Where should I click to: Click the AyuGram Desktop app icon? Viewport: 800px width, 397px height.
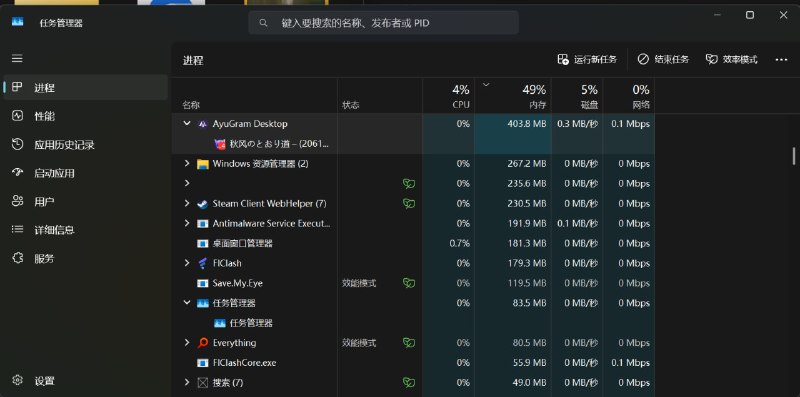tap(203, 124)
